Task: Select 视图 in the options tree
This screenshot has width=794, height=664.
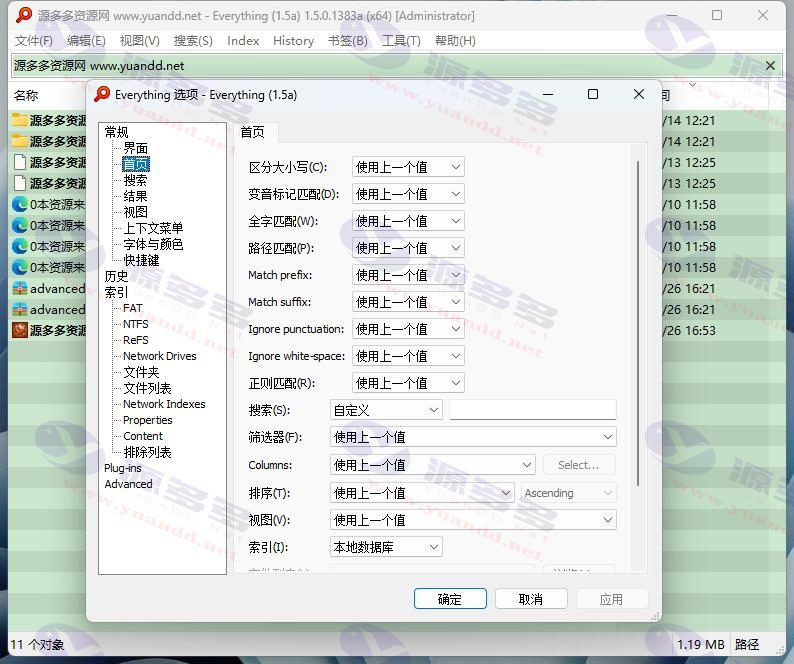Action: tap(136, 212)
